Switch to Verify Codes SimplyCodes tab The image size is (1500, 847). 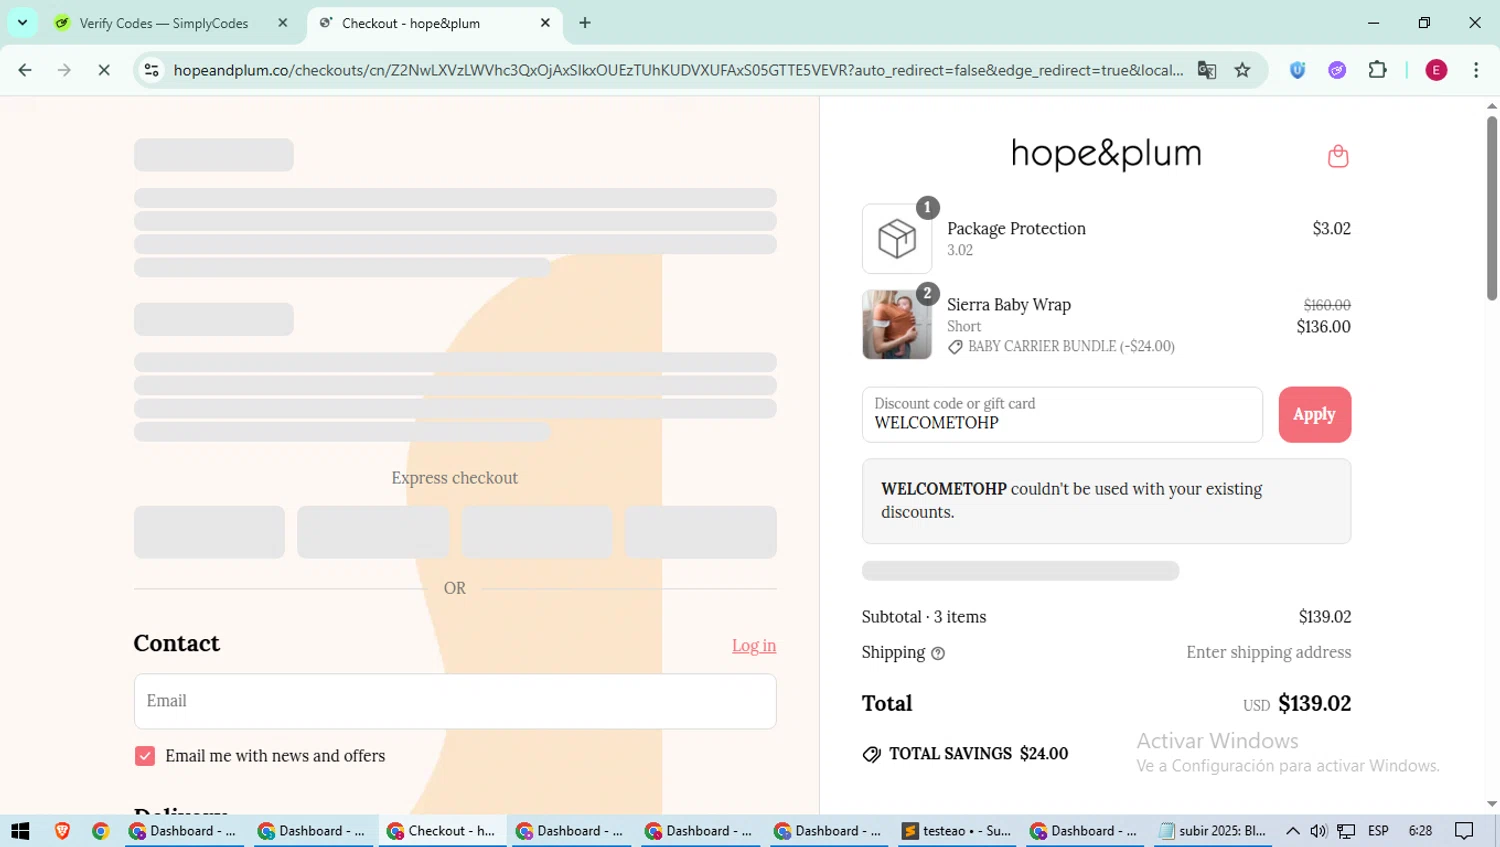(165, 23)
